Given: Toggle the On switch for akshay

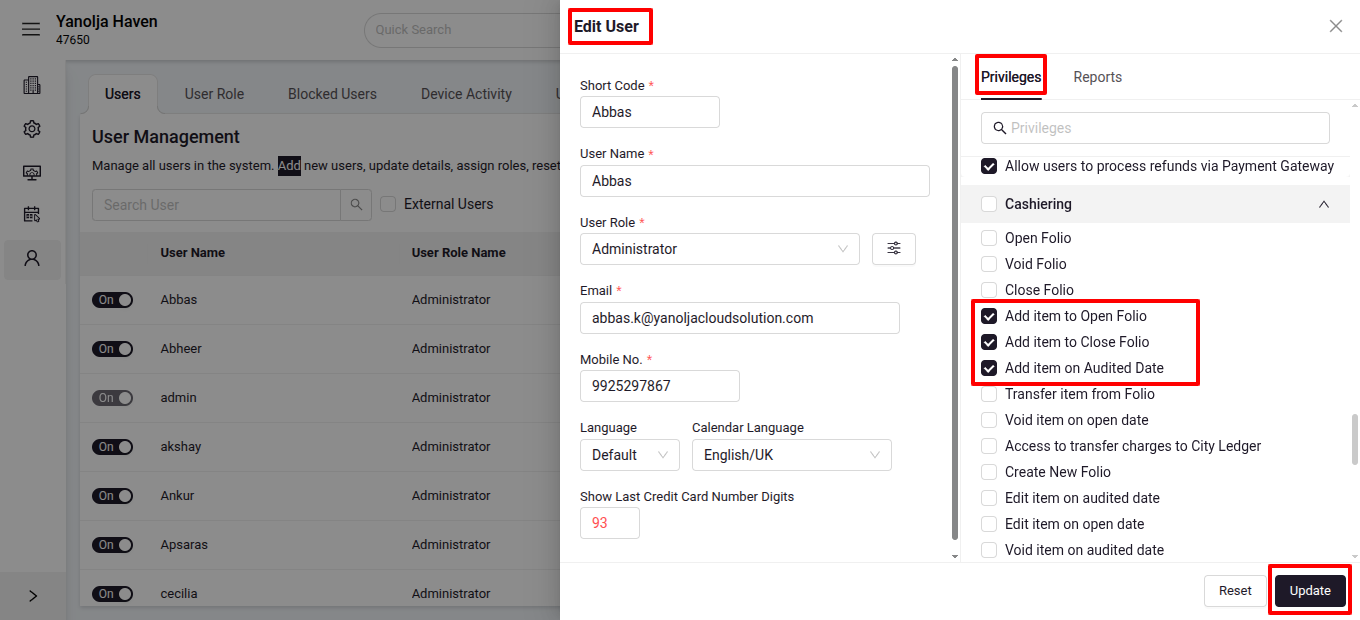Looking at the screenshot, I should point(112,447).
